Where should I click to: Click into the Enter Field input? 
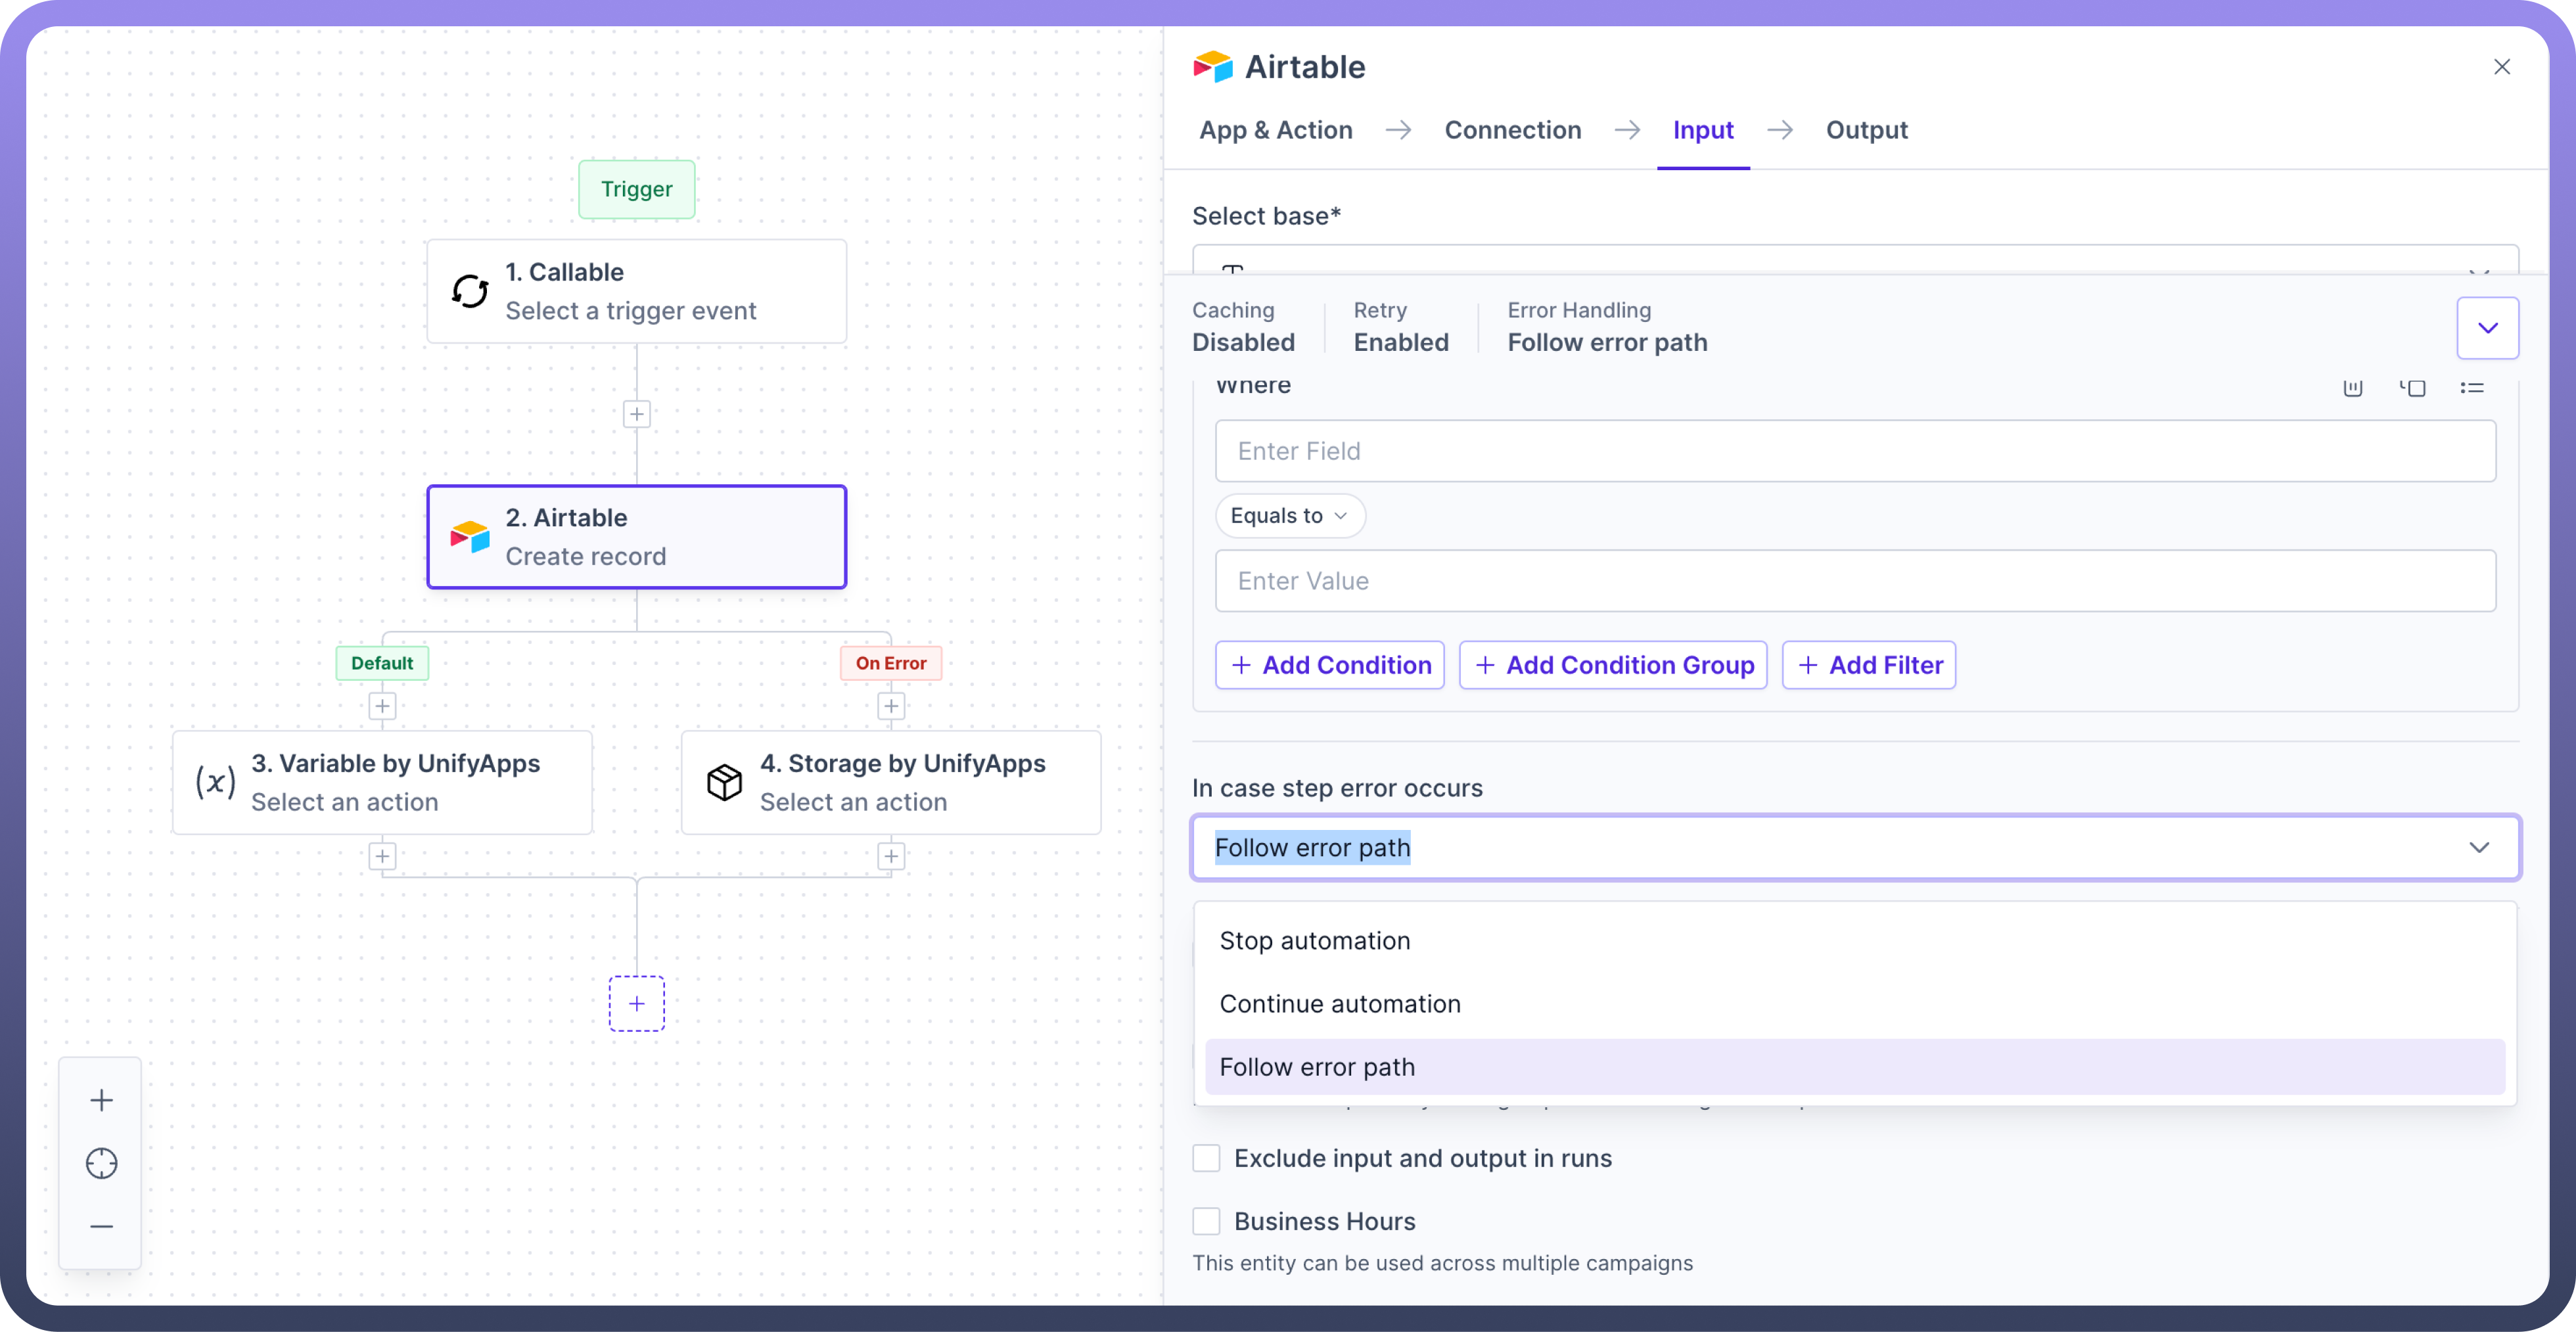point(1854,451)
